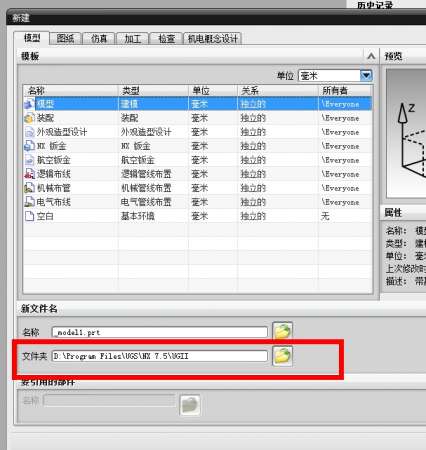
Task: Open the 检查 tab
Action: [x=166, y=39]
